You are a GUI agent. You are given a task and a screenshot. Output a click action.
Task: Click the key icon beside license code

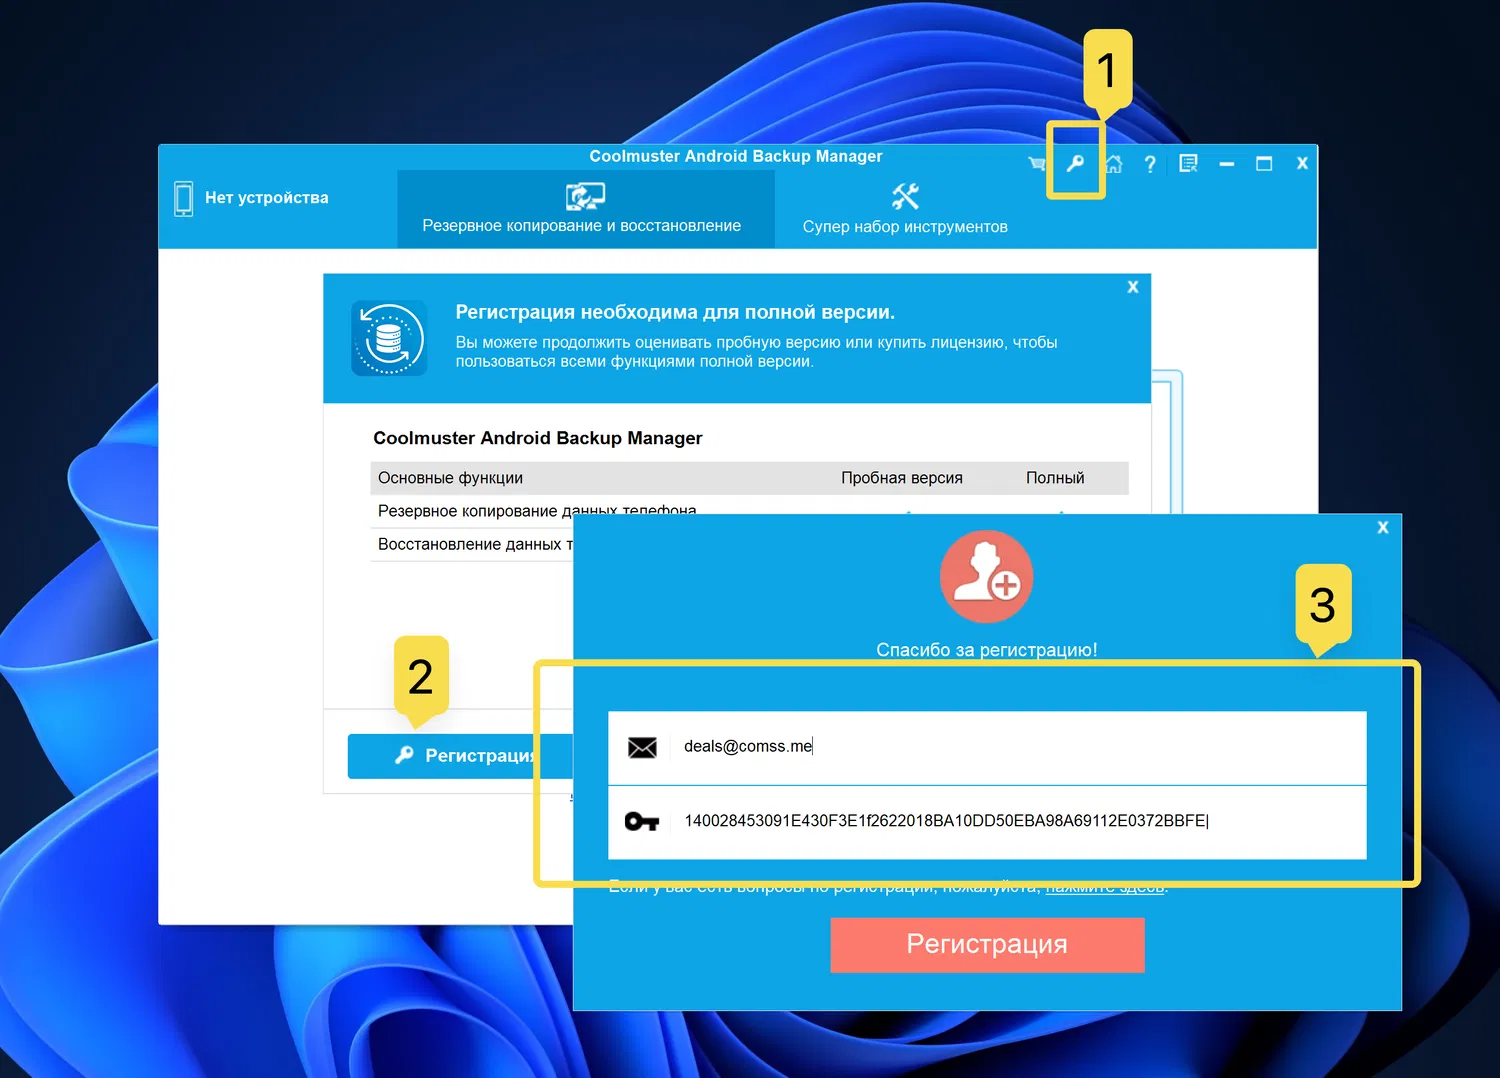coord(642,822)
